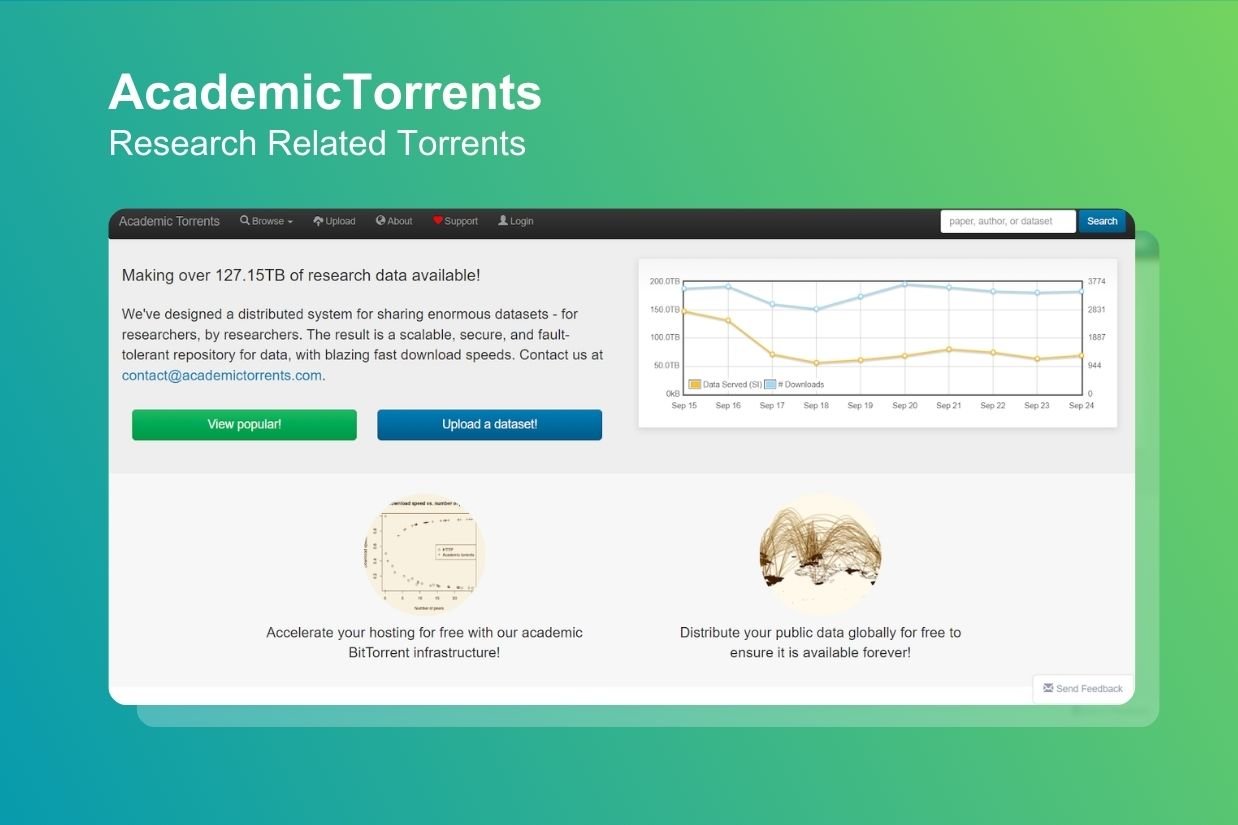
Task: Click the user icon beside Login
Action: 503,221
